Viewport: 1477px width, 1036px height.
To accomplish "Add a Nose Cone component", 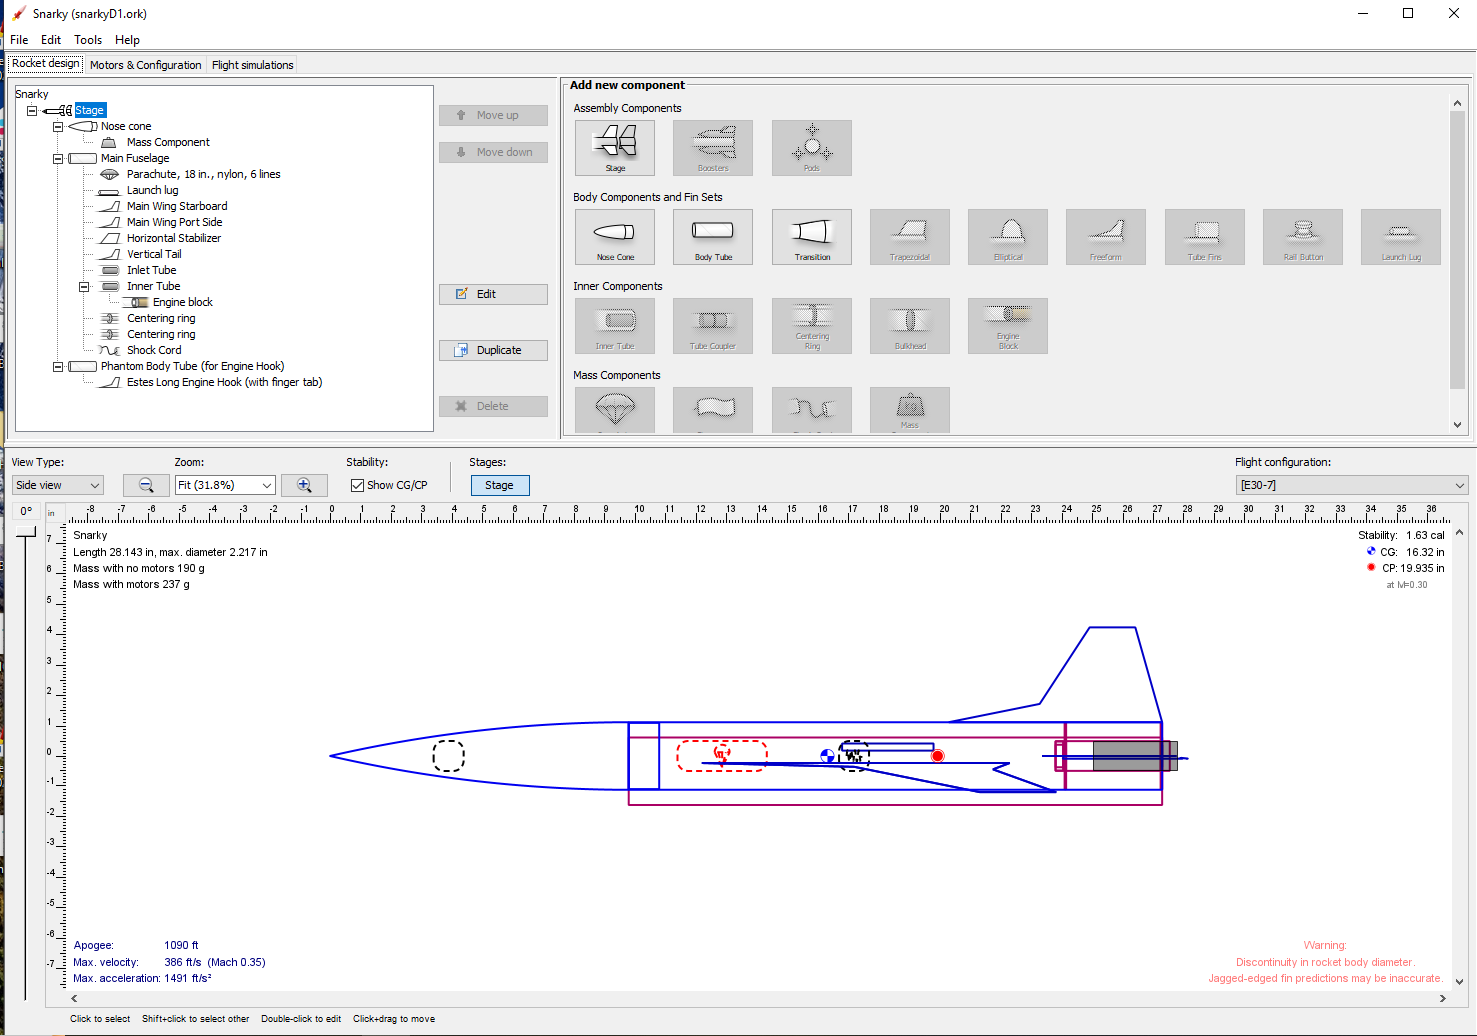I will (614, 237).
